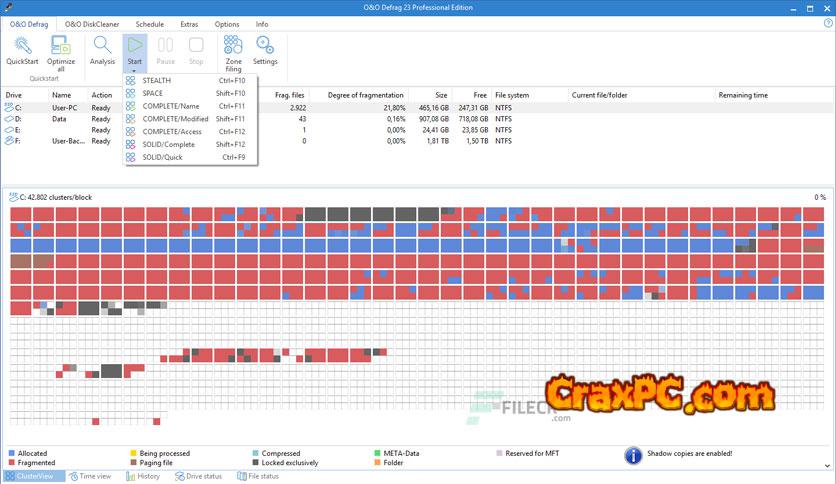
Task: Click the shadow copies info icon
Action: (x=633, y=456)
